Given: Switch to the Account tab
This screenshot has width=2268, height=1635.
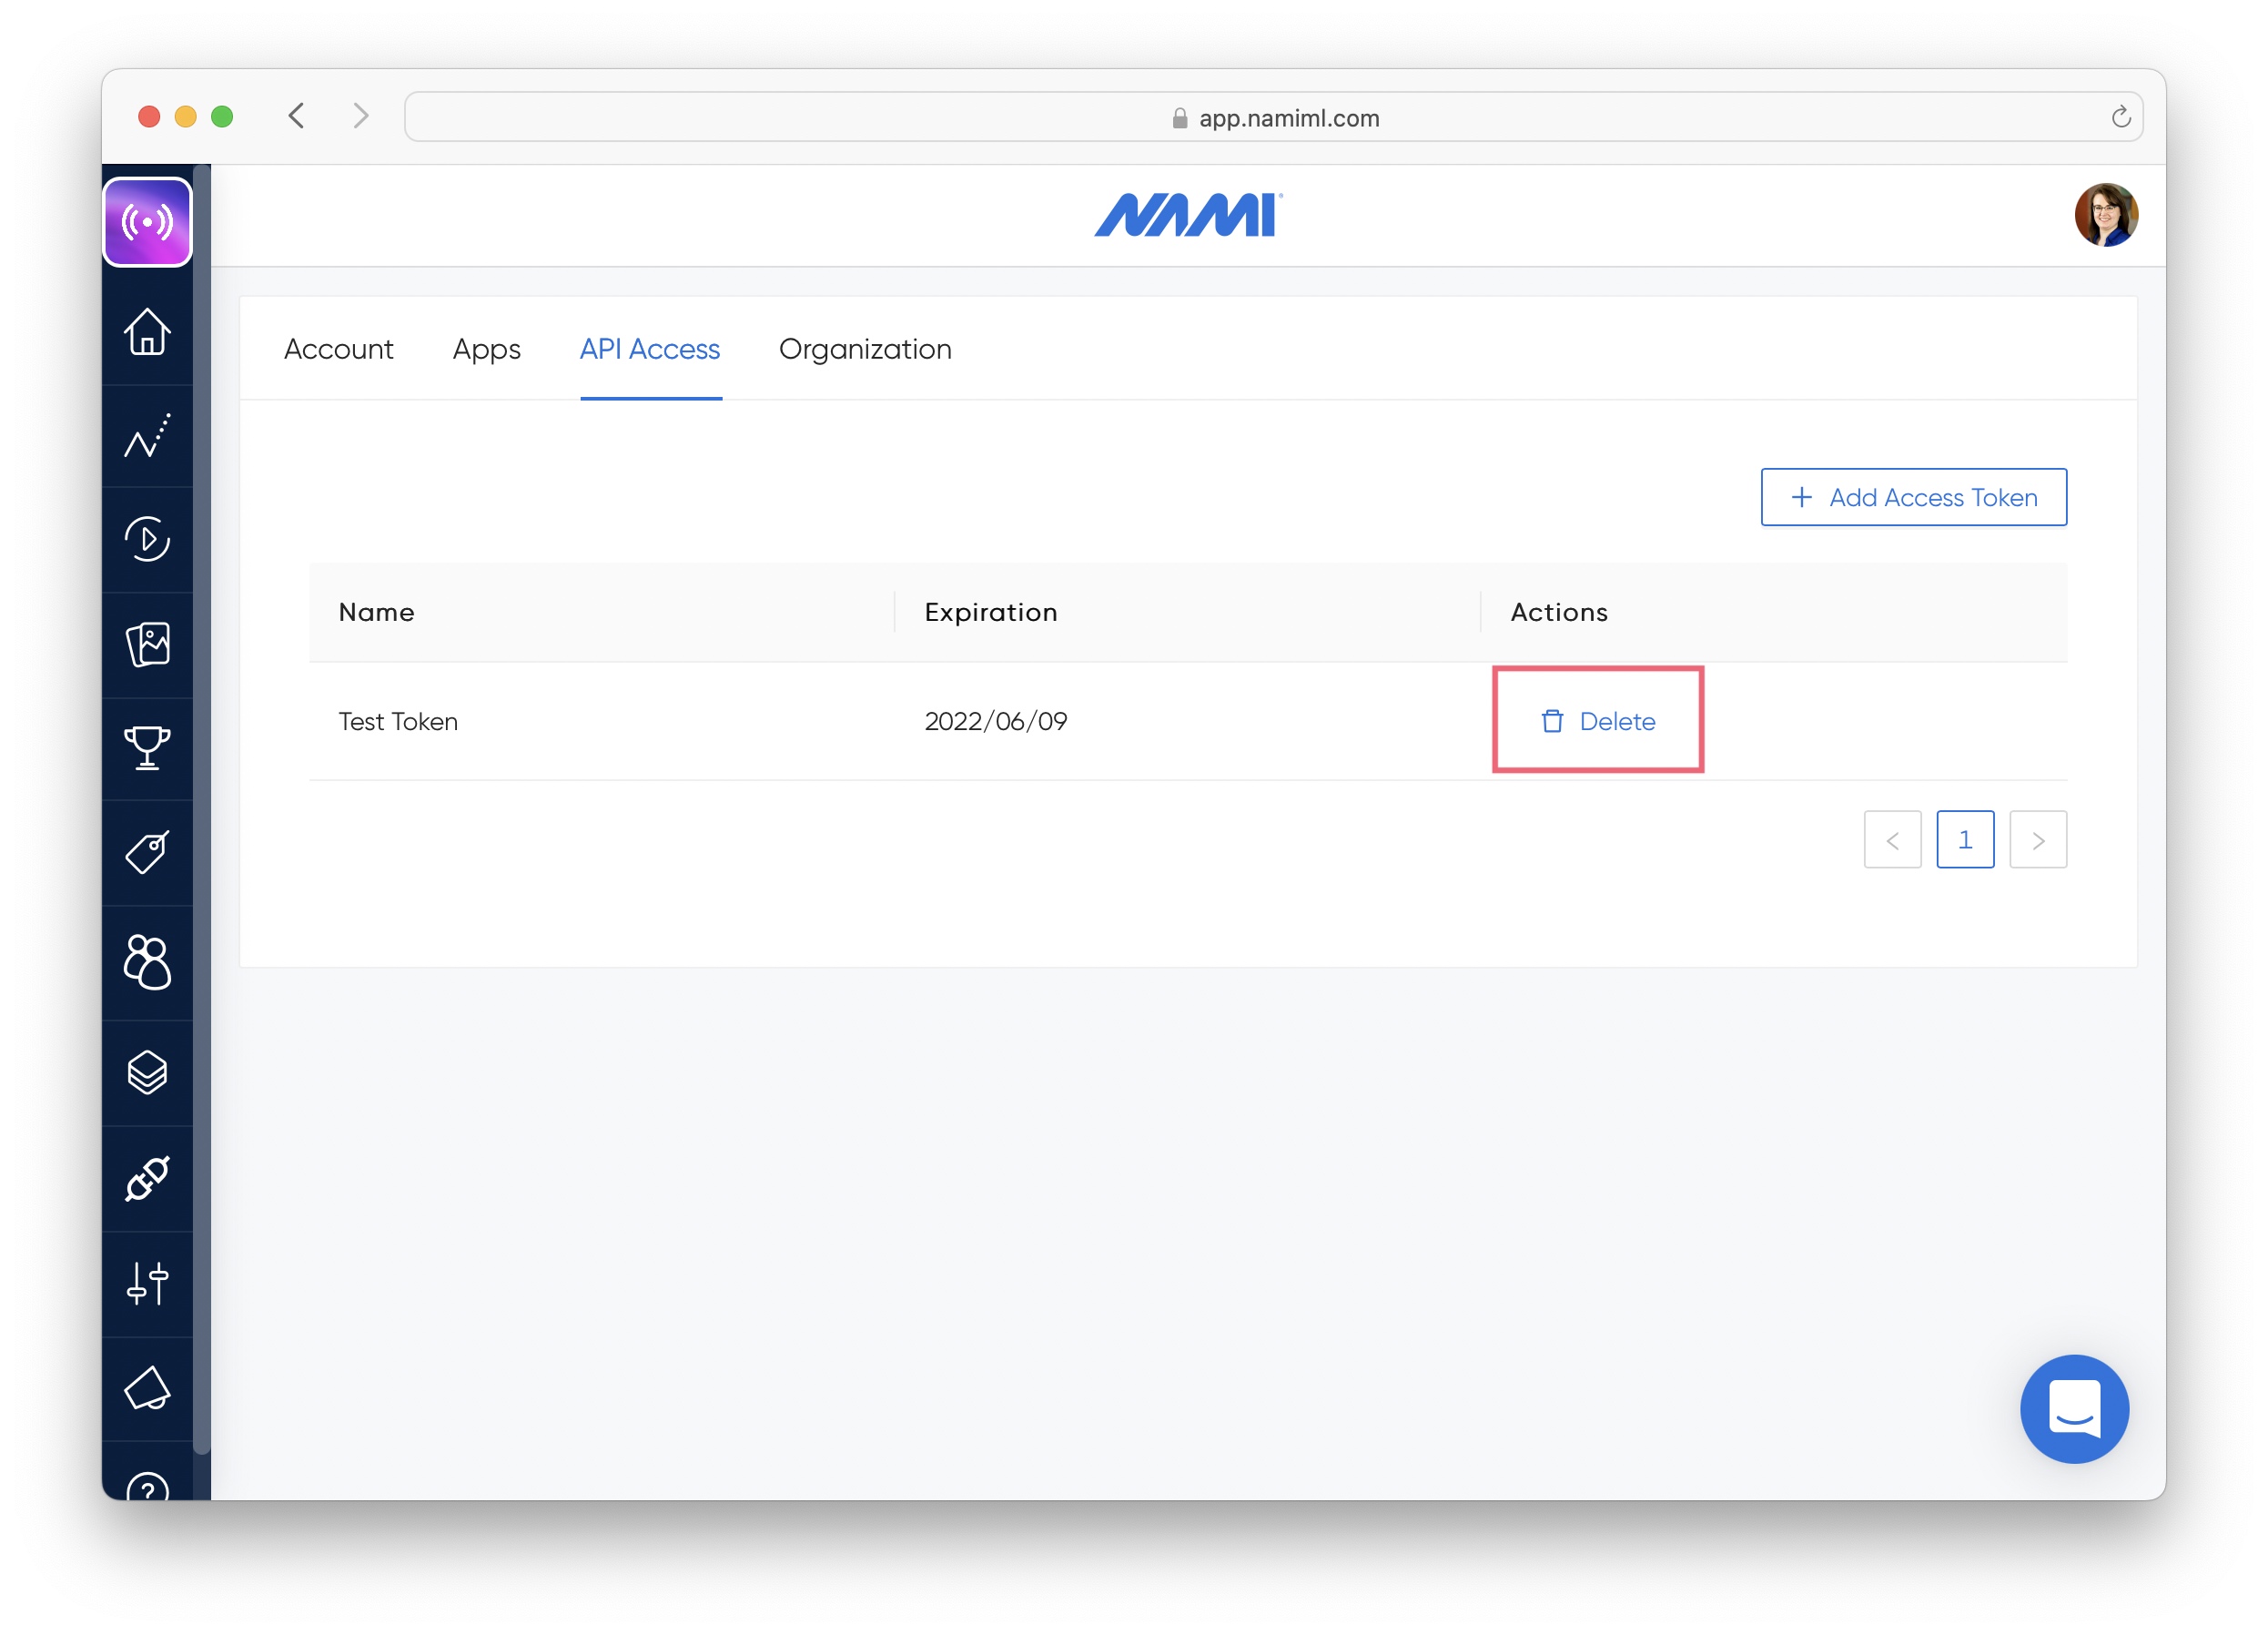Looking at the screenshot, I should 338,349.
